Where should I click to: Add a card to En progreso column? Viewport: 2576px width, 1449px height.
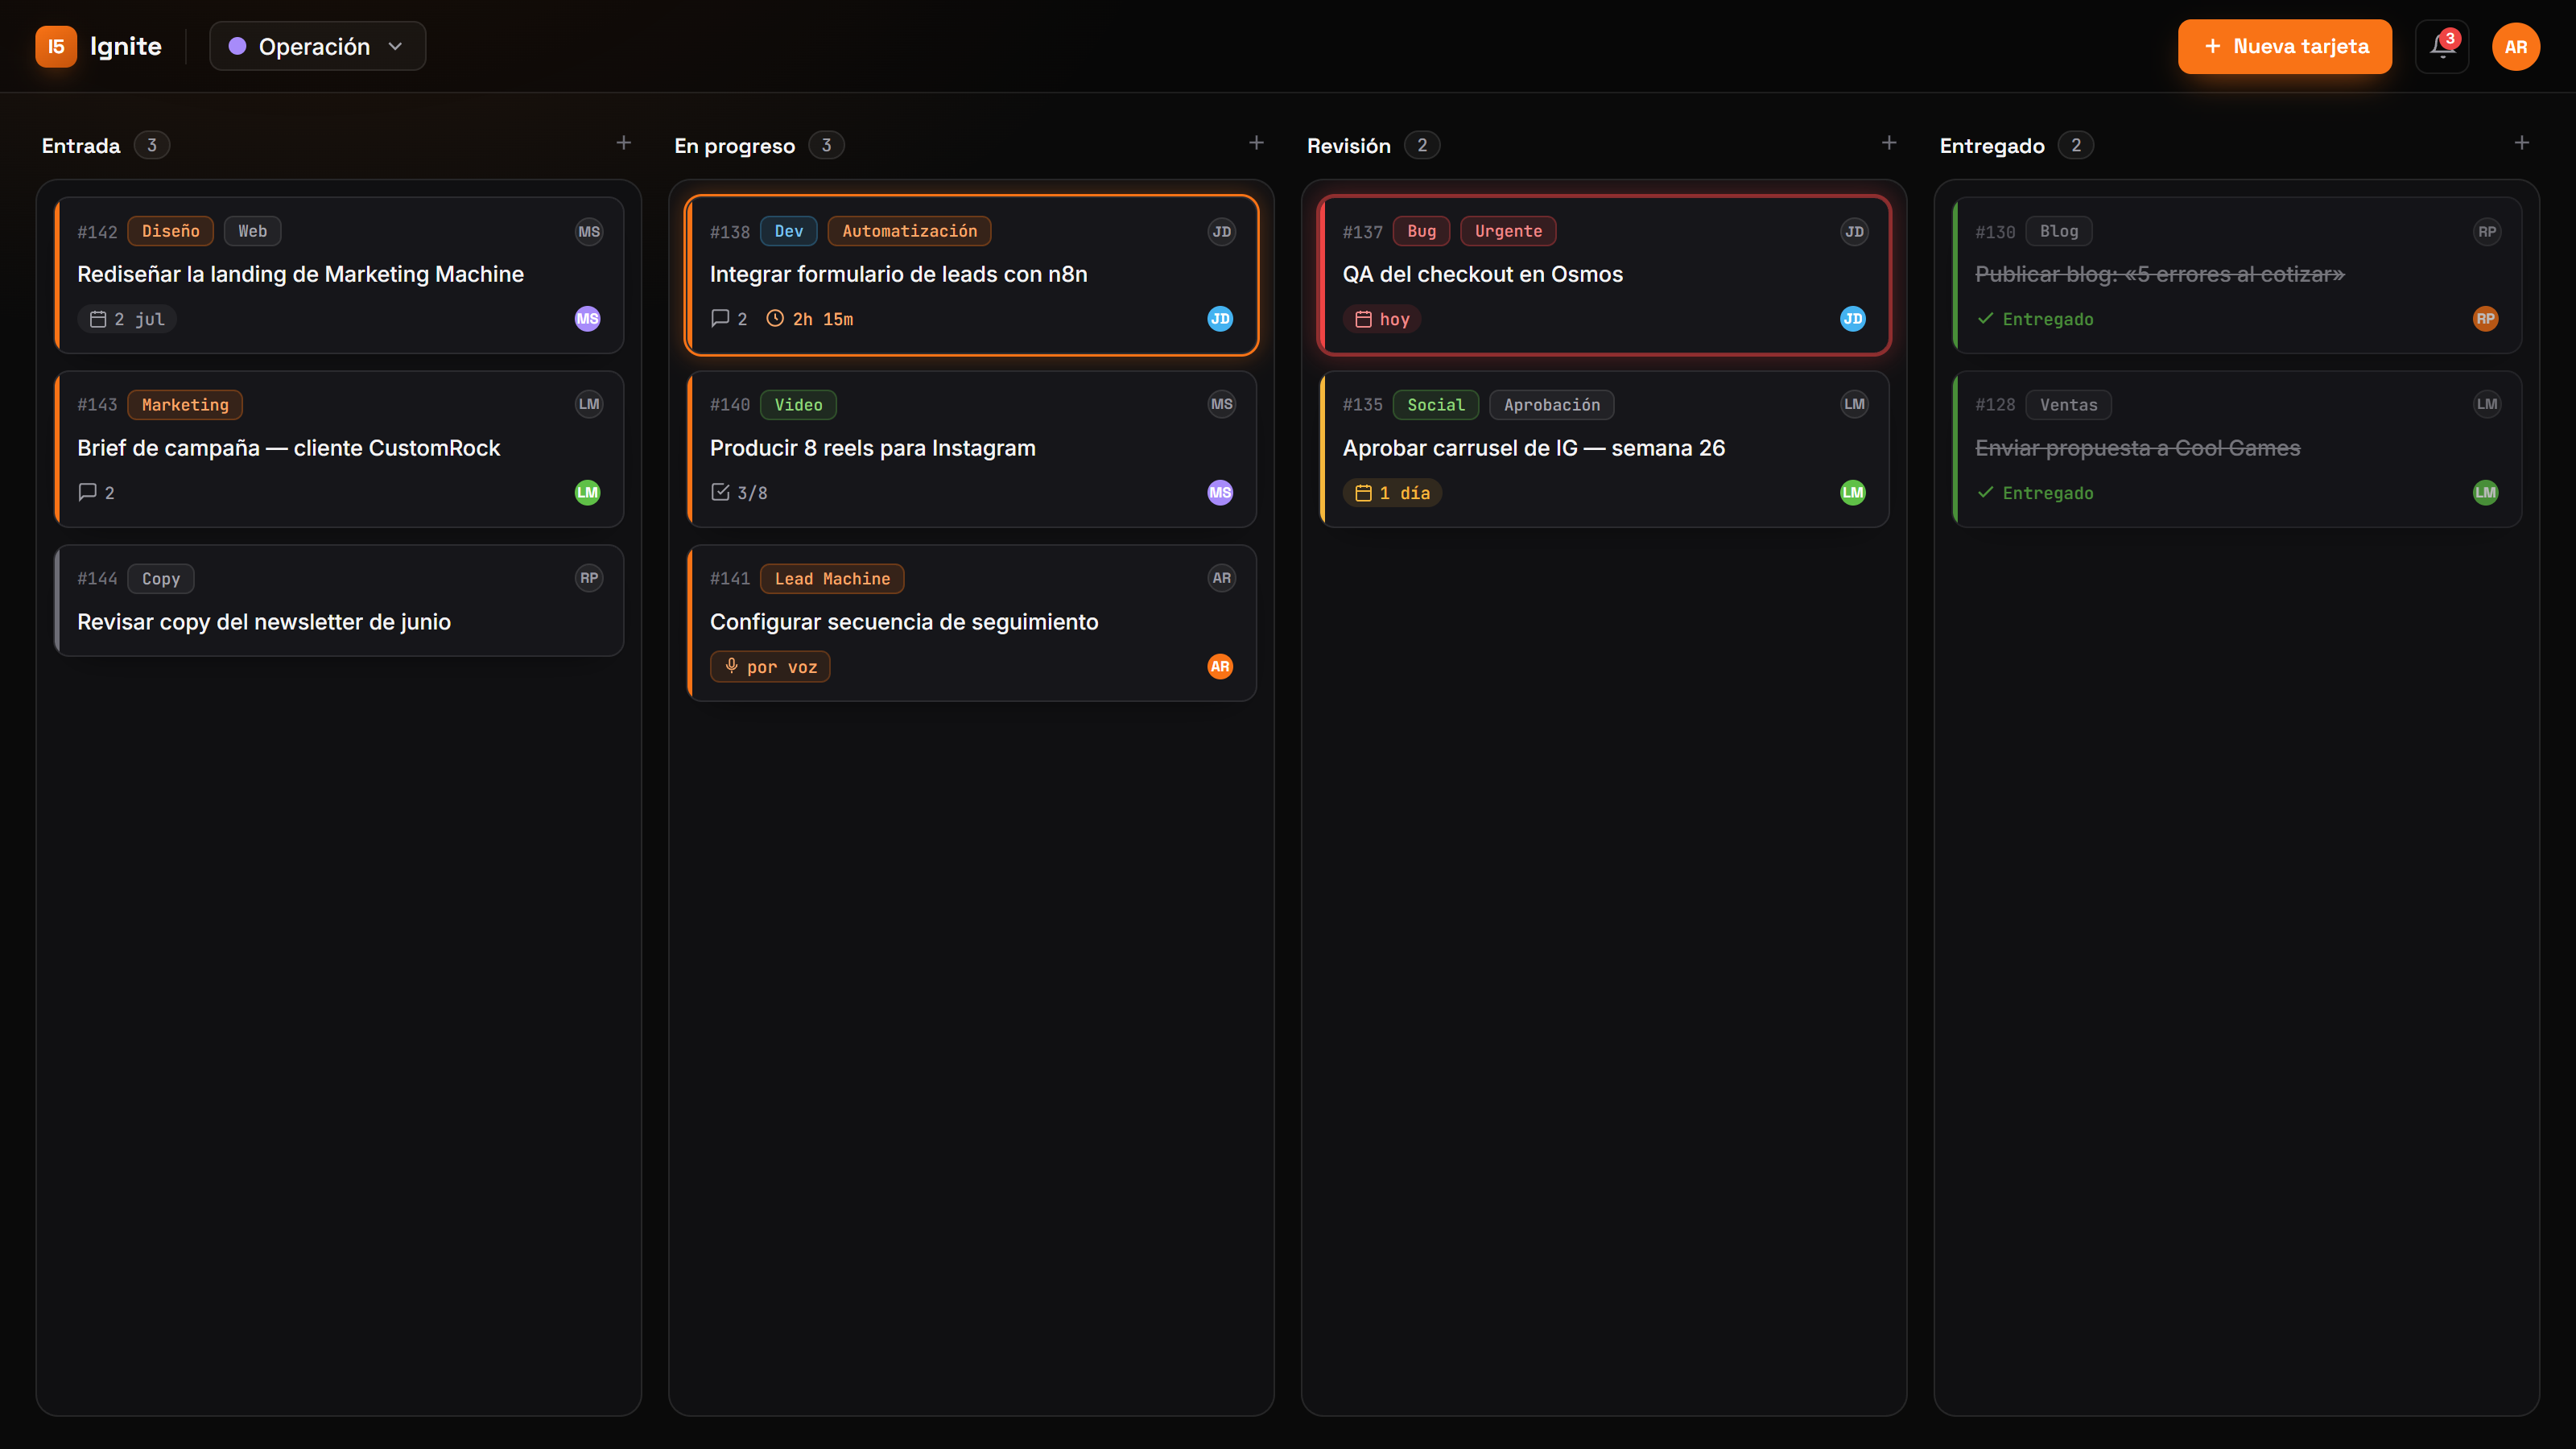pos(1256,143)
